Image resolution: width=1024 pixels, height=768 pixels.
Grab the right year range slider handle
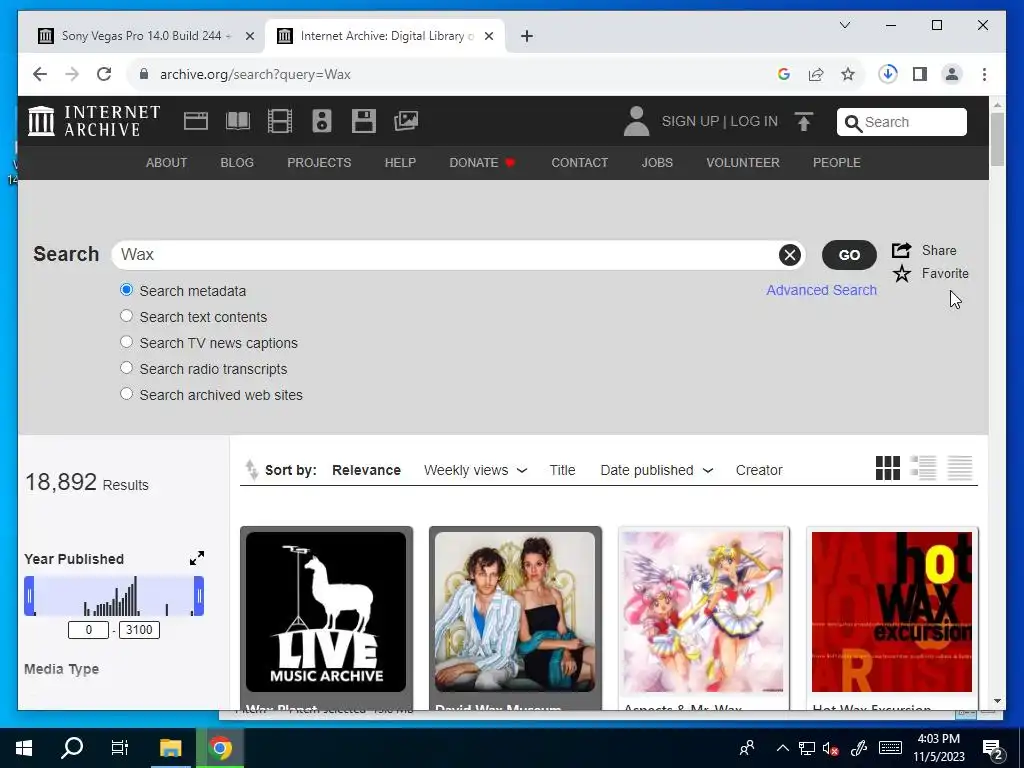[x=199, y=596]
